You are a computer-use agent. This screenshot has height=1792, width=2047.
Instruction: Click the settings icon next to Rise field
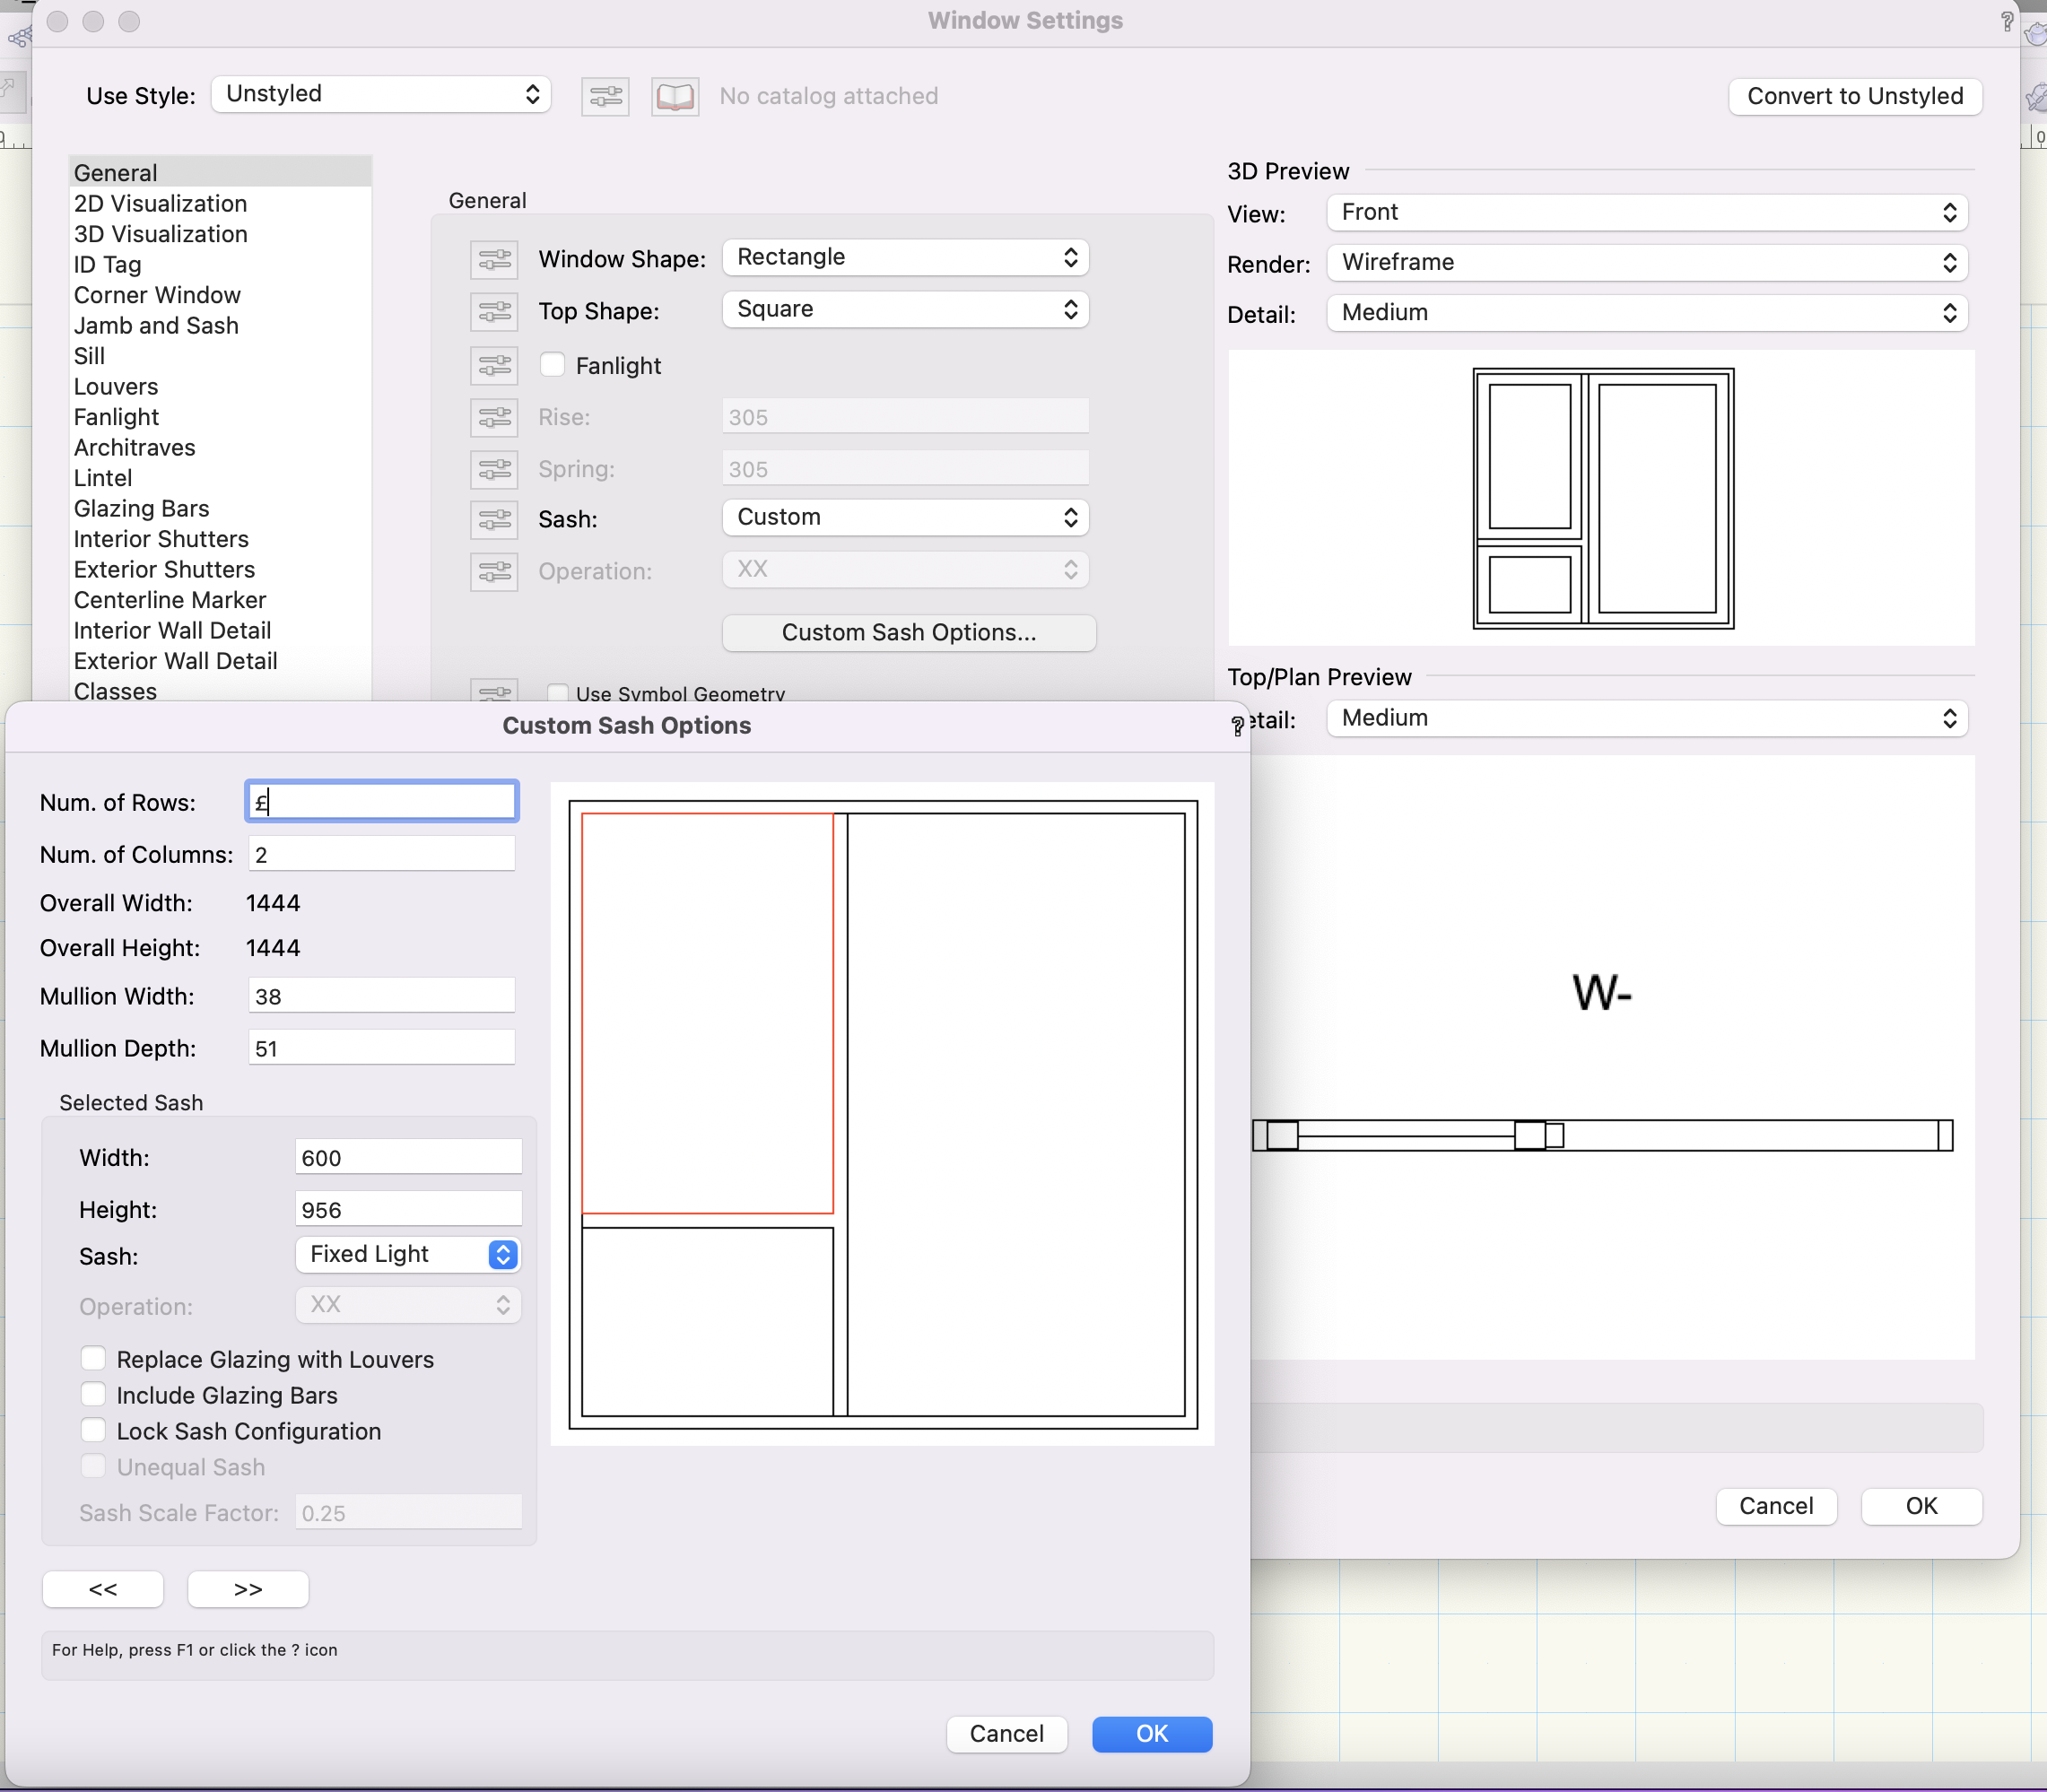tap(494, 418)
